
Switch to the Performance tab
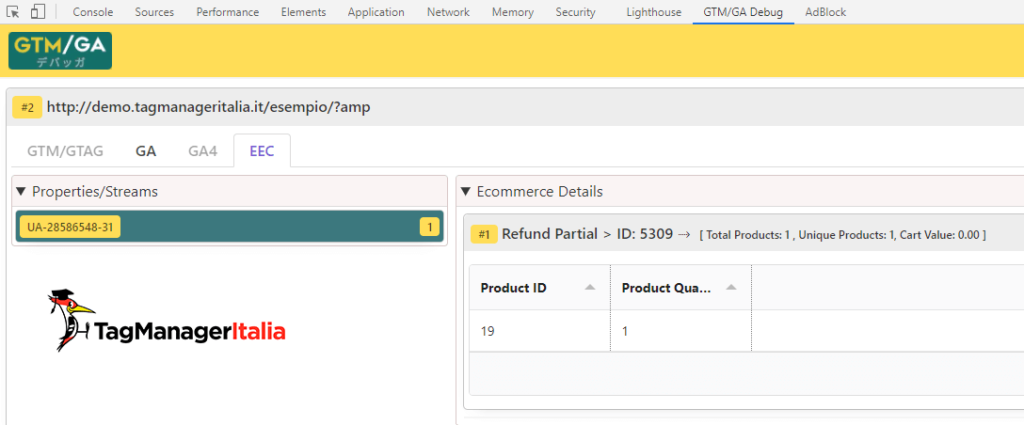click(x=227, y=12)
